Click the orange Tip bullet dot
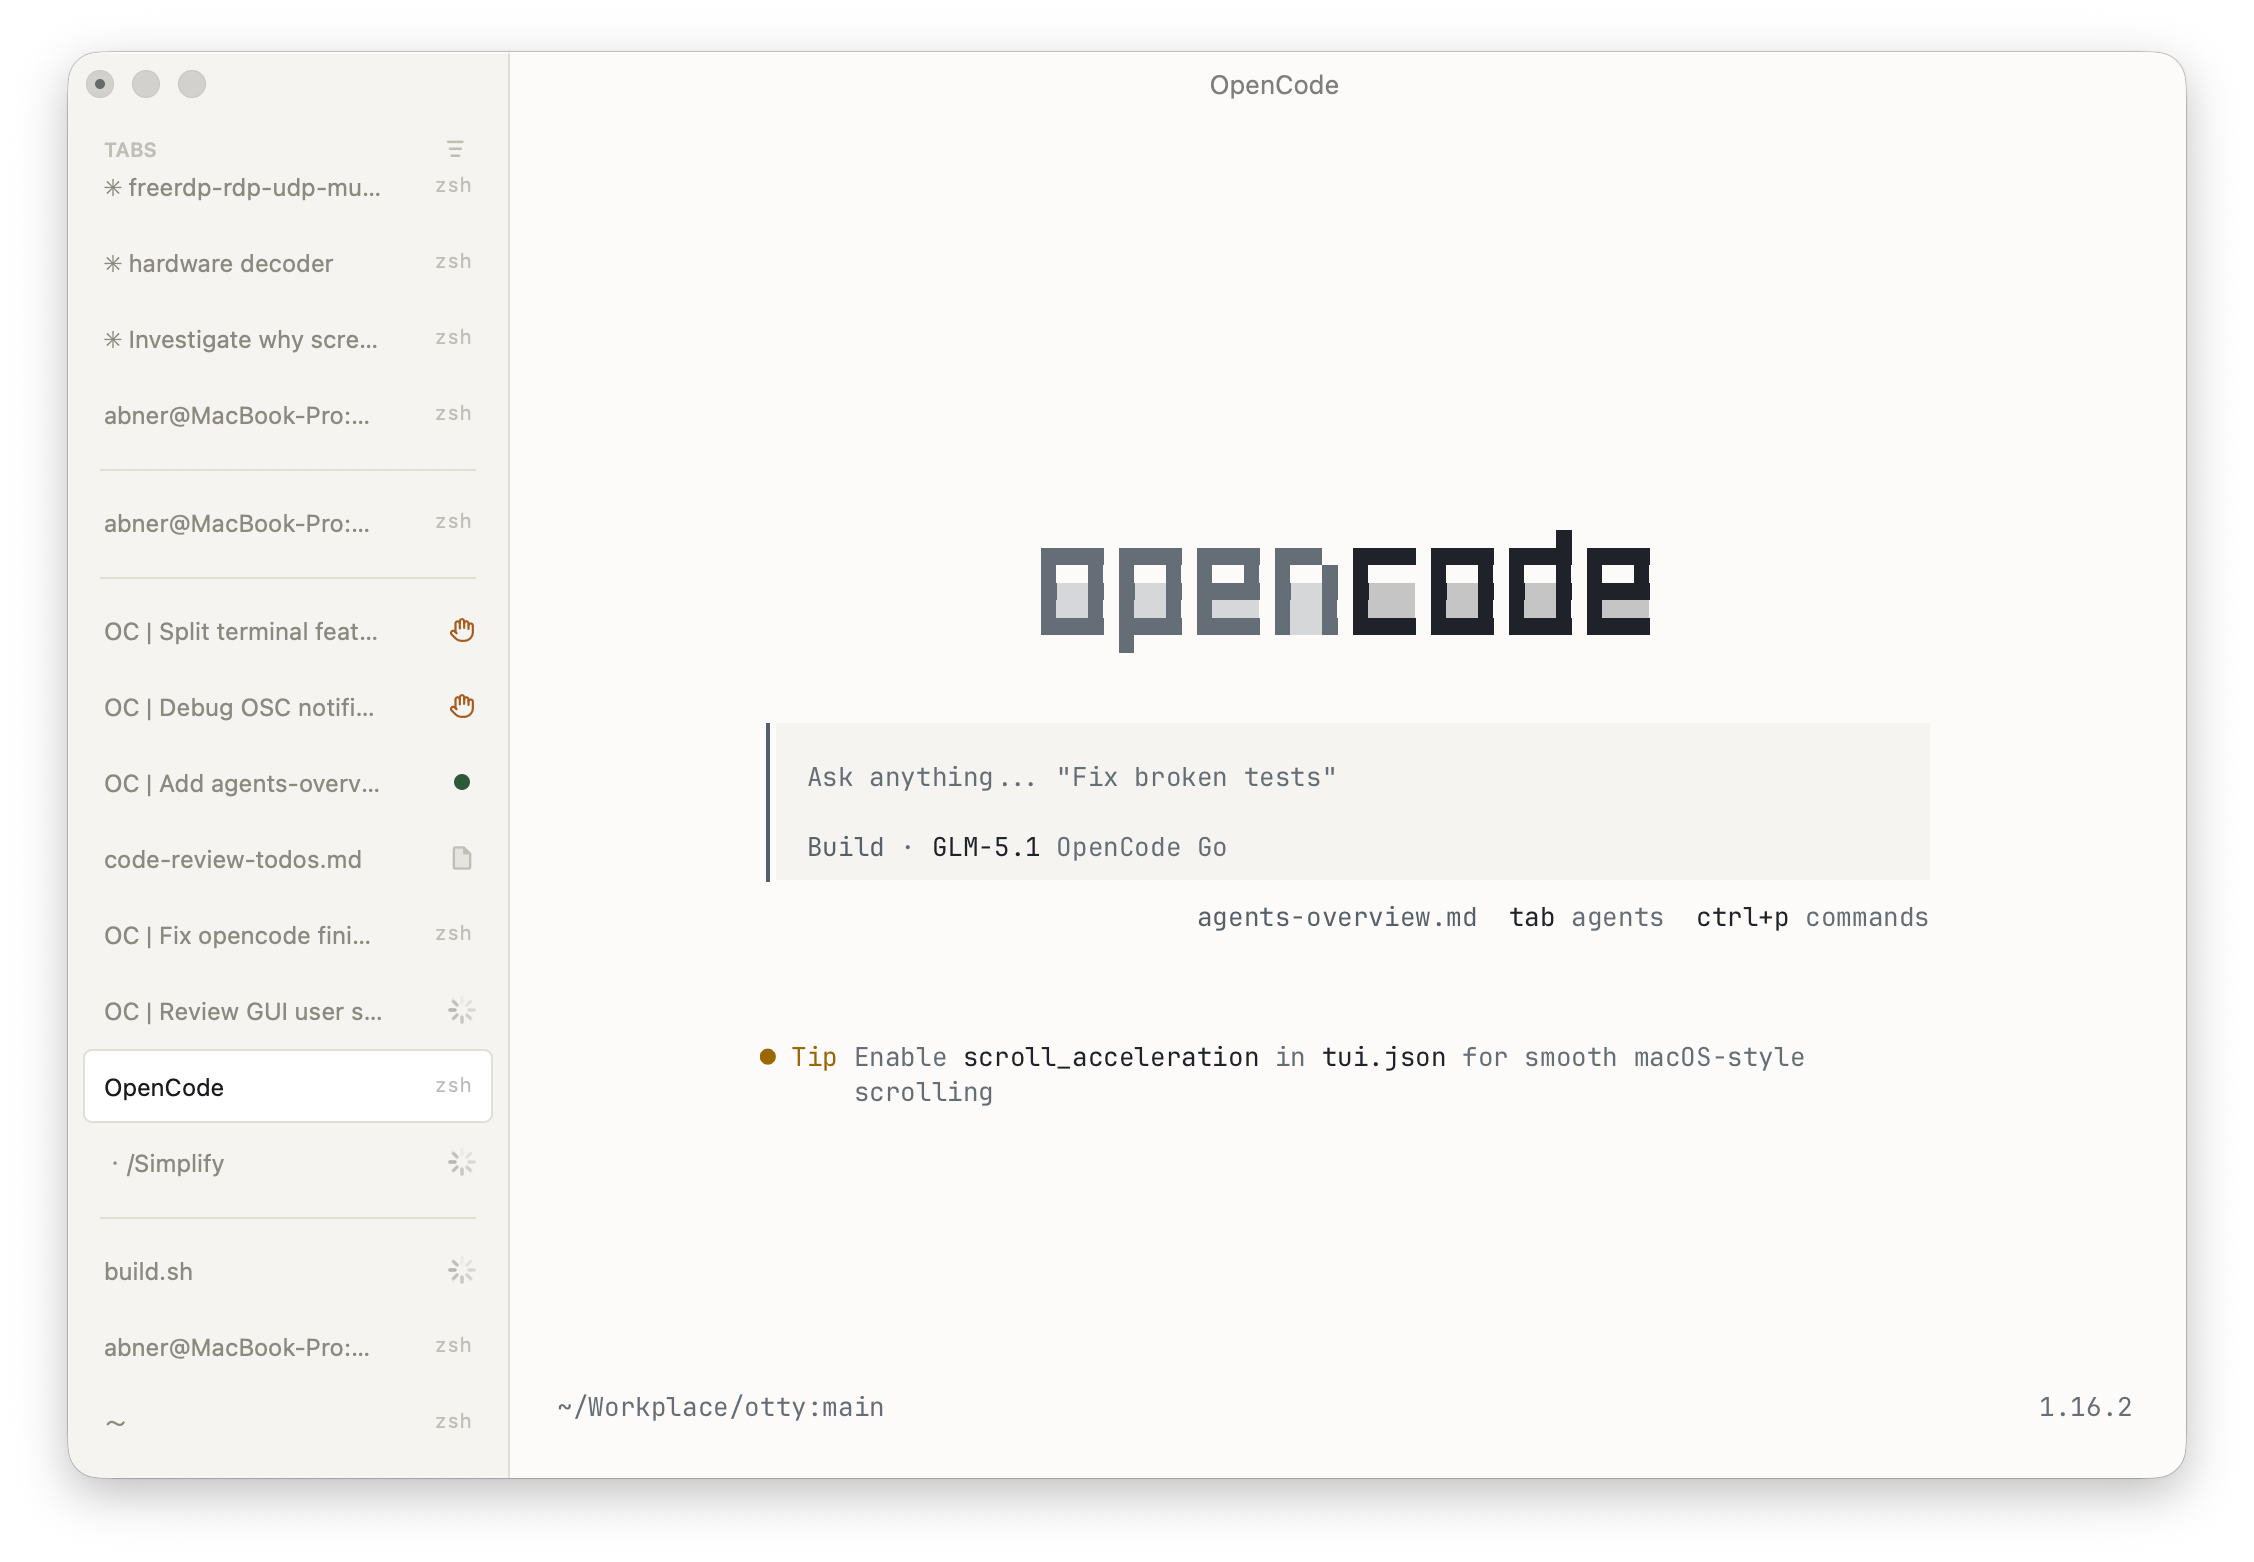The height and width of the screenshot is (1562, 2254). tap(768, 1056)
